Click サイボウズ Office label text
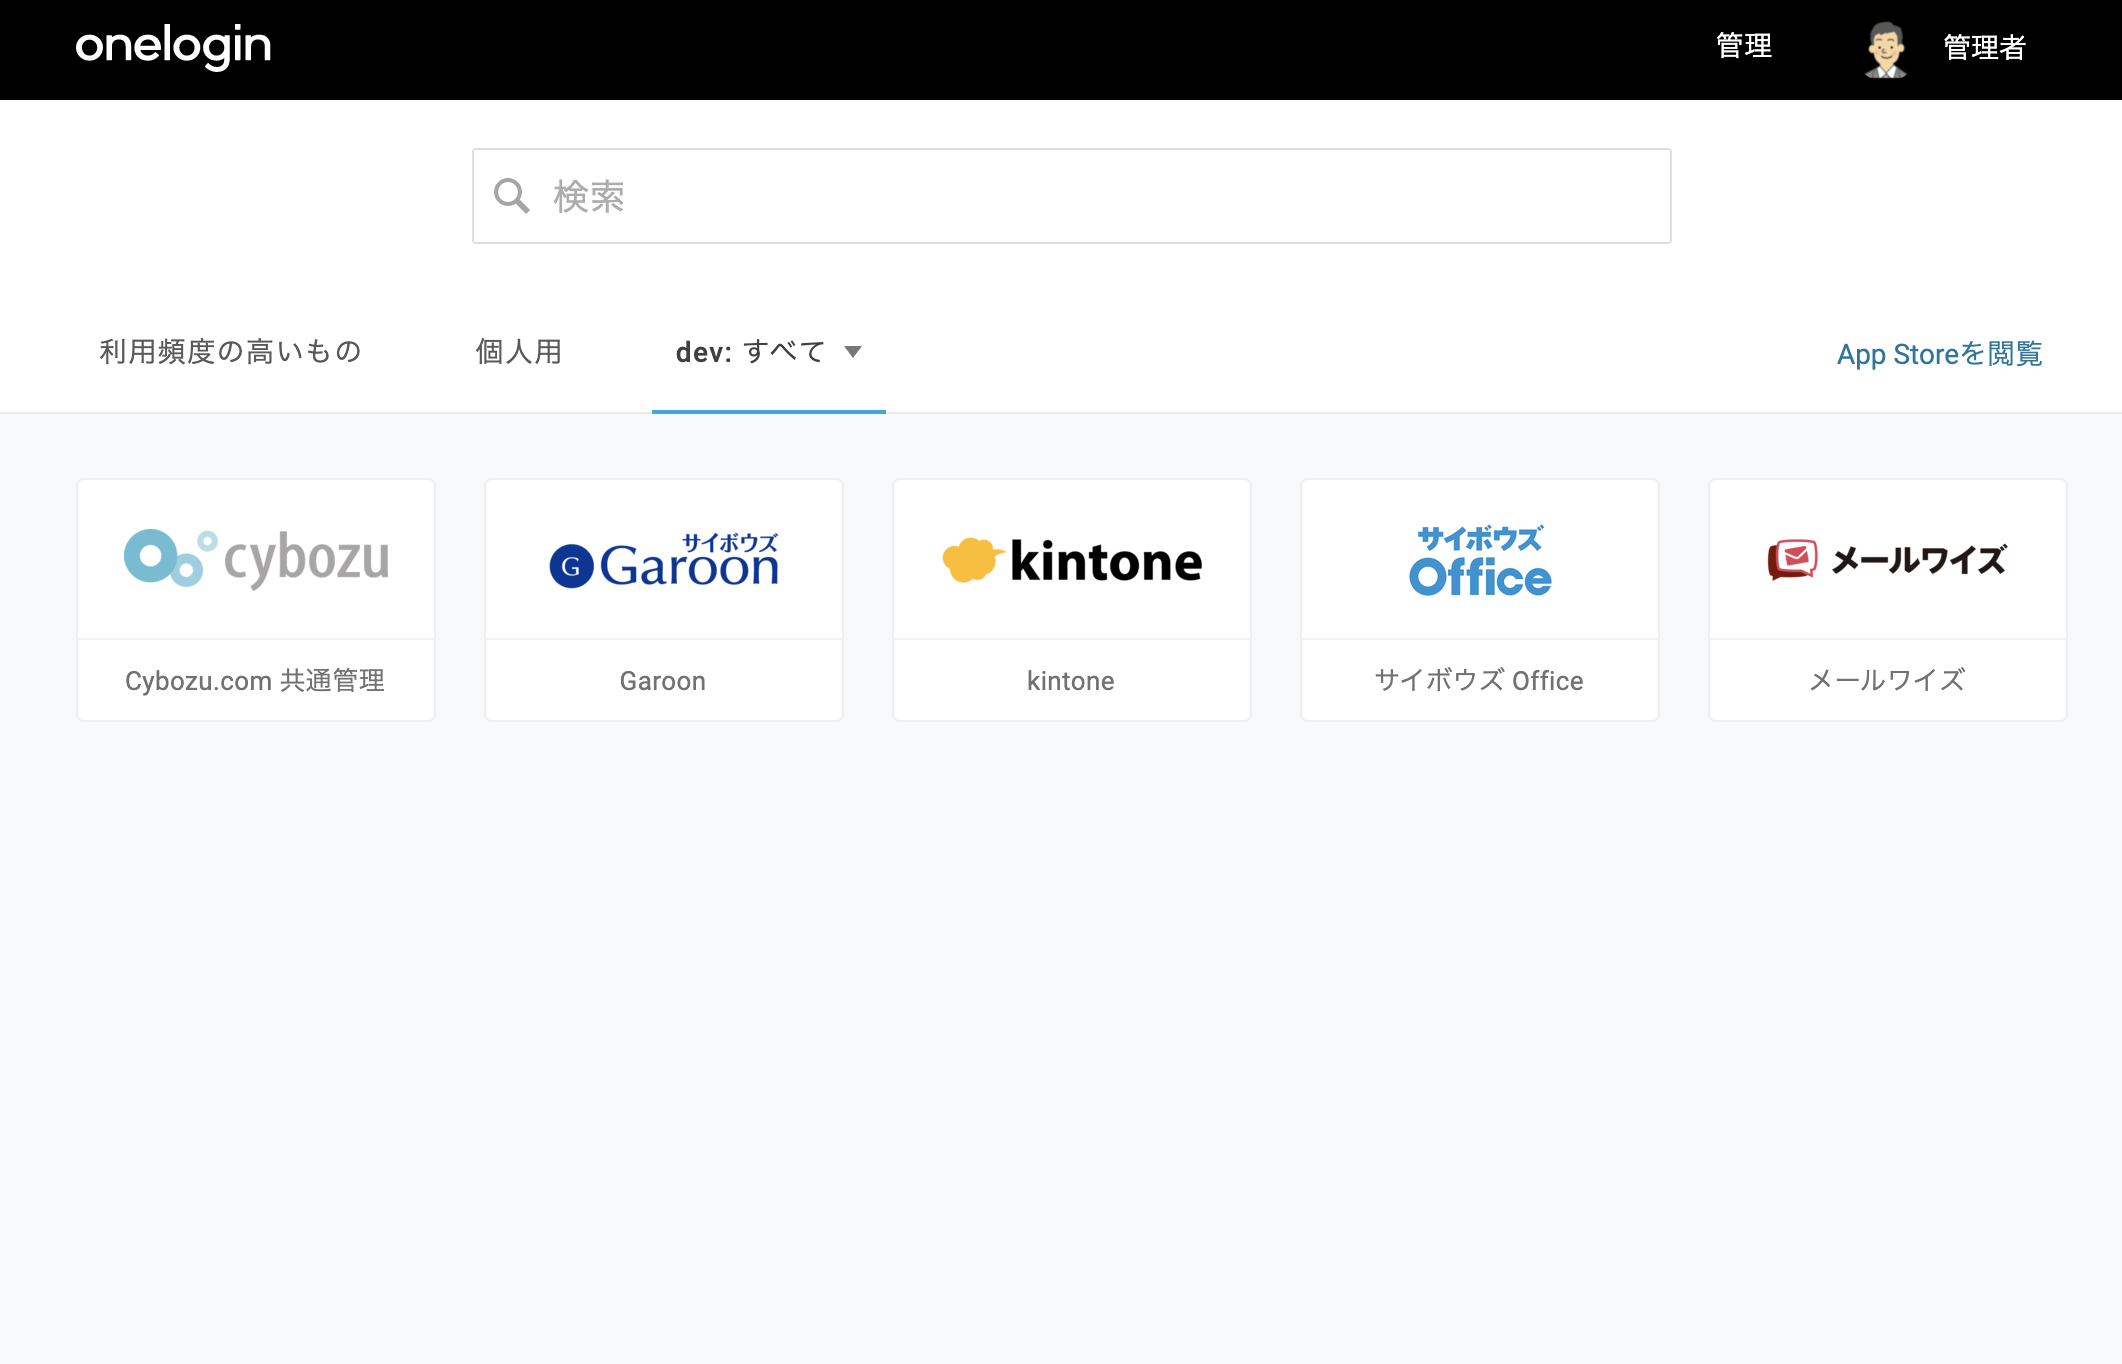The width and height of the screenshot is (2122, 1364). pos(1479,681)
